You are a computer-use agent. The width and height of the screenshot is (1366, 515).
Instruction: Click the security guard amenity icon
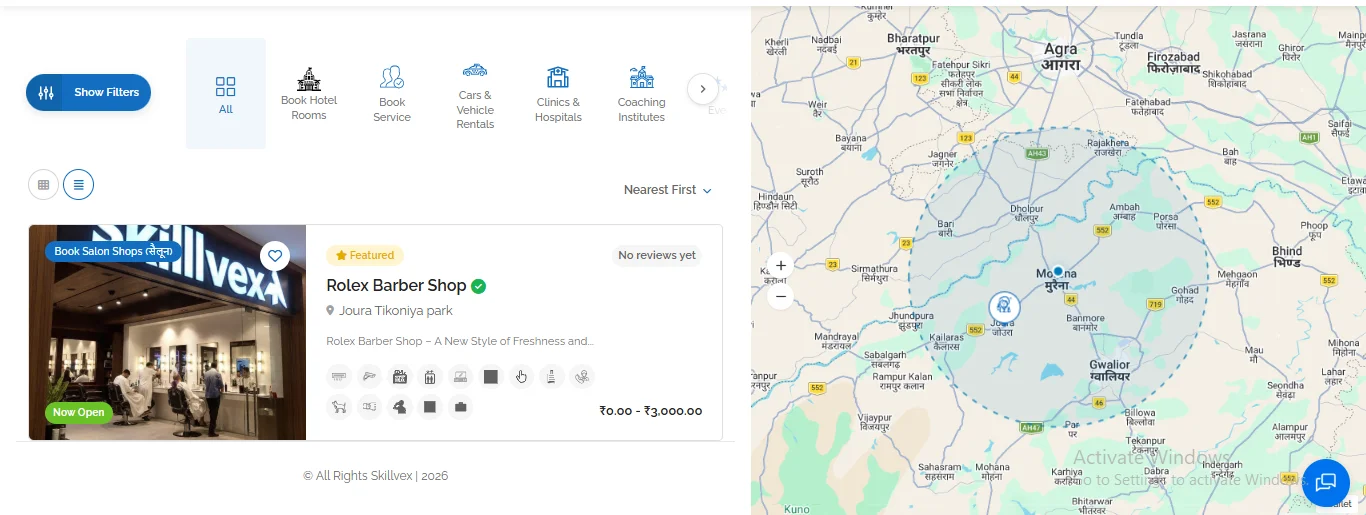400,407
